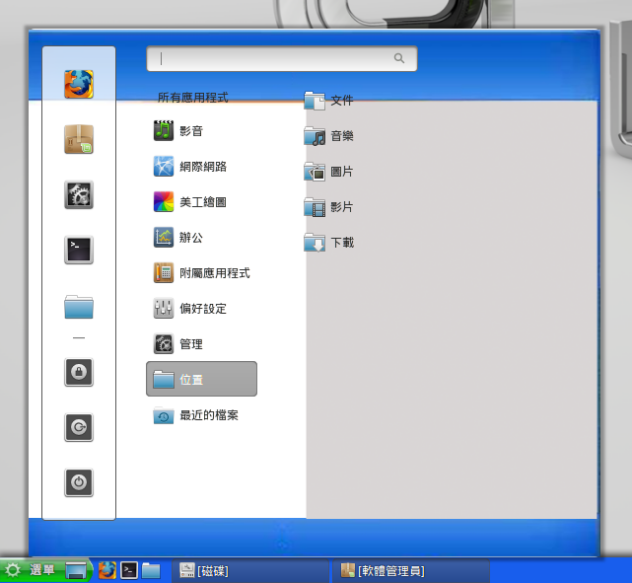
Task: Open the 附屬應用程式 category
Action: 202,273
